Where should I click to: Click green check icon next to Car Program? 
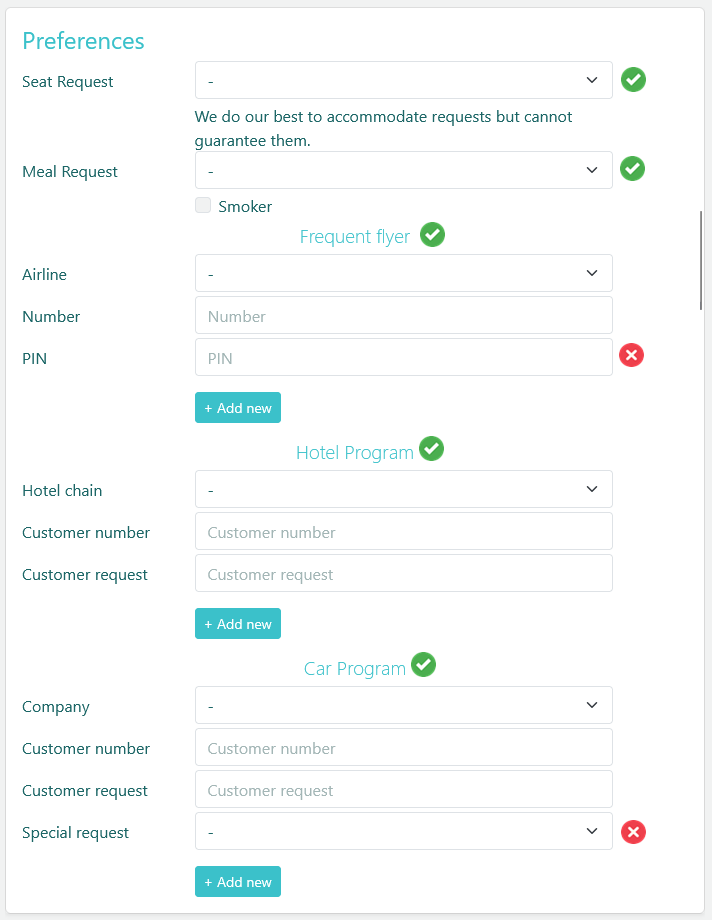click(424, 665)
